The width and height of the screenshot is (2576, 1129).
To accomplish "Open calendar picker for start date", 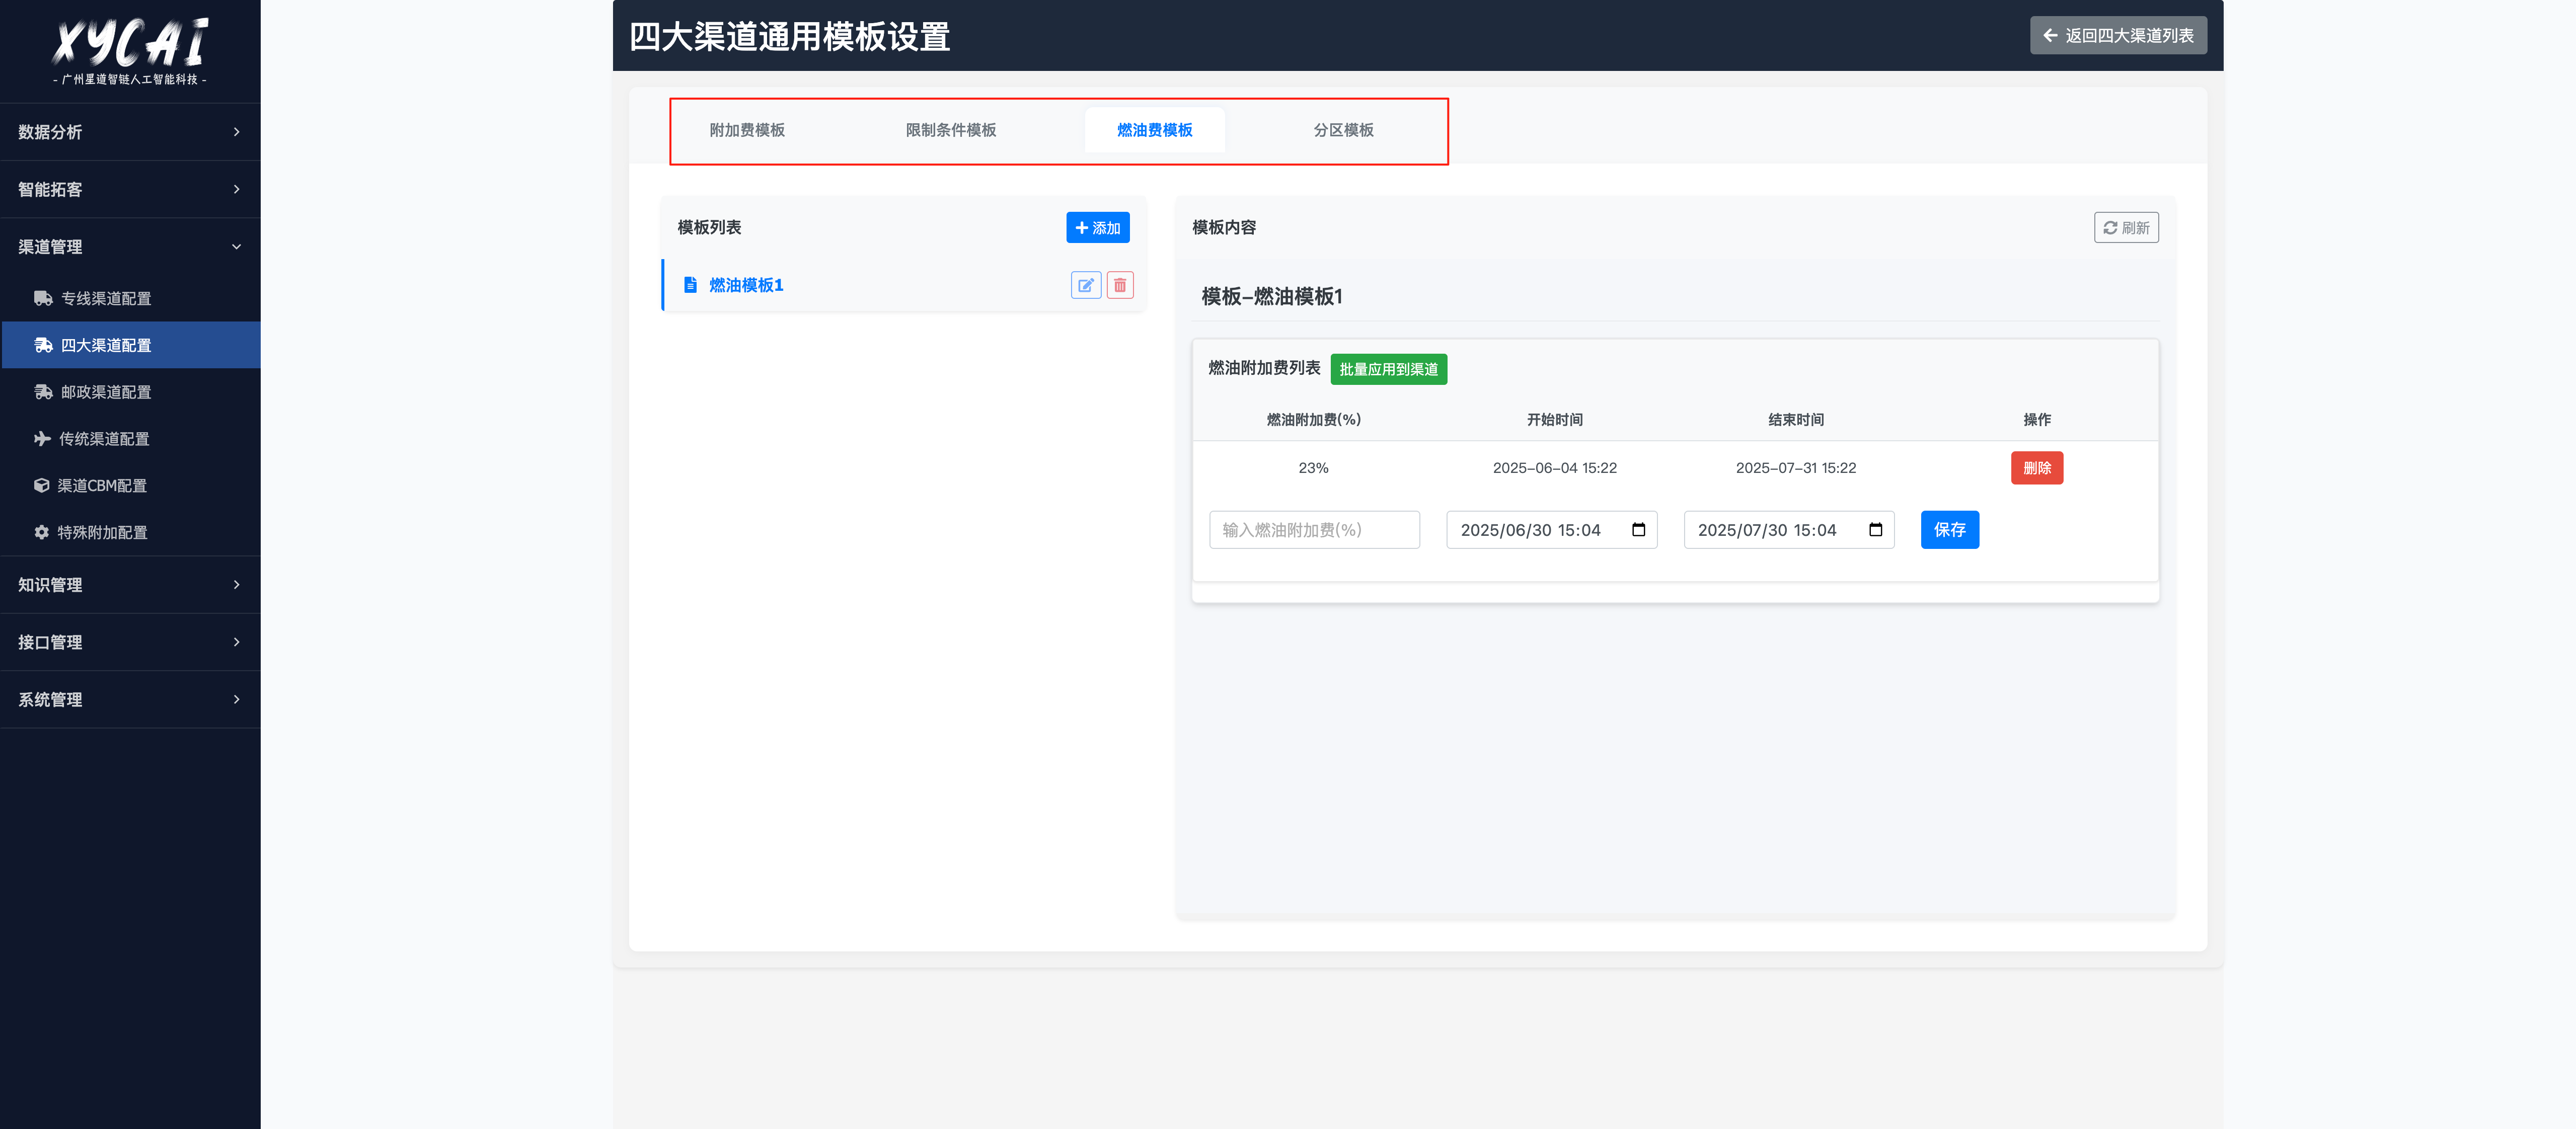I will (1638, 530).
